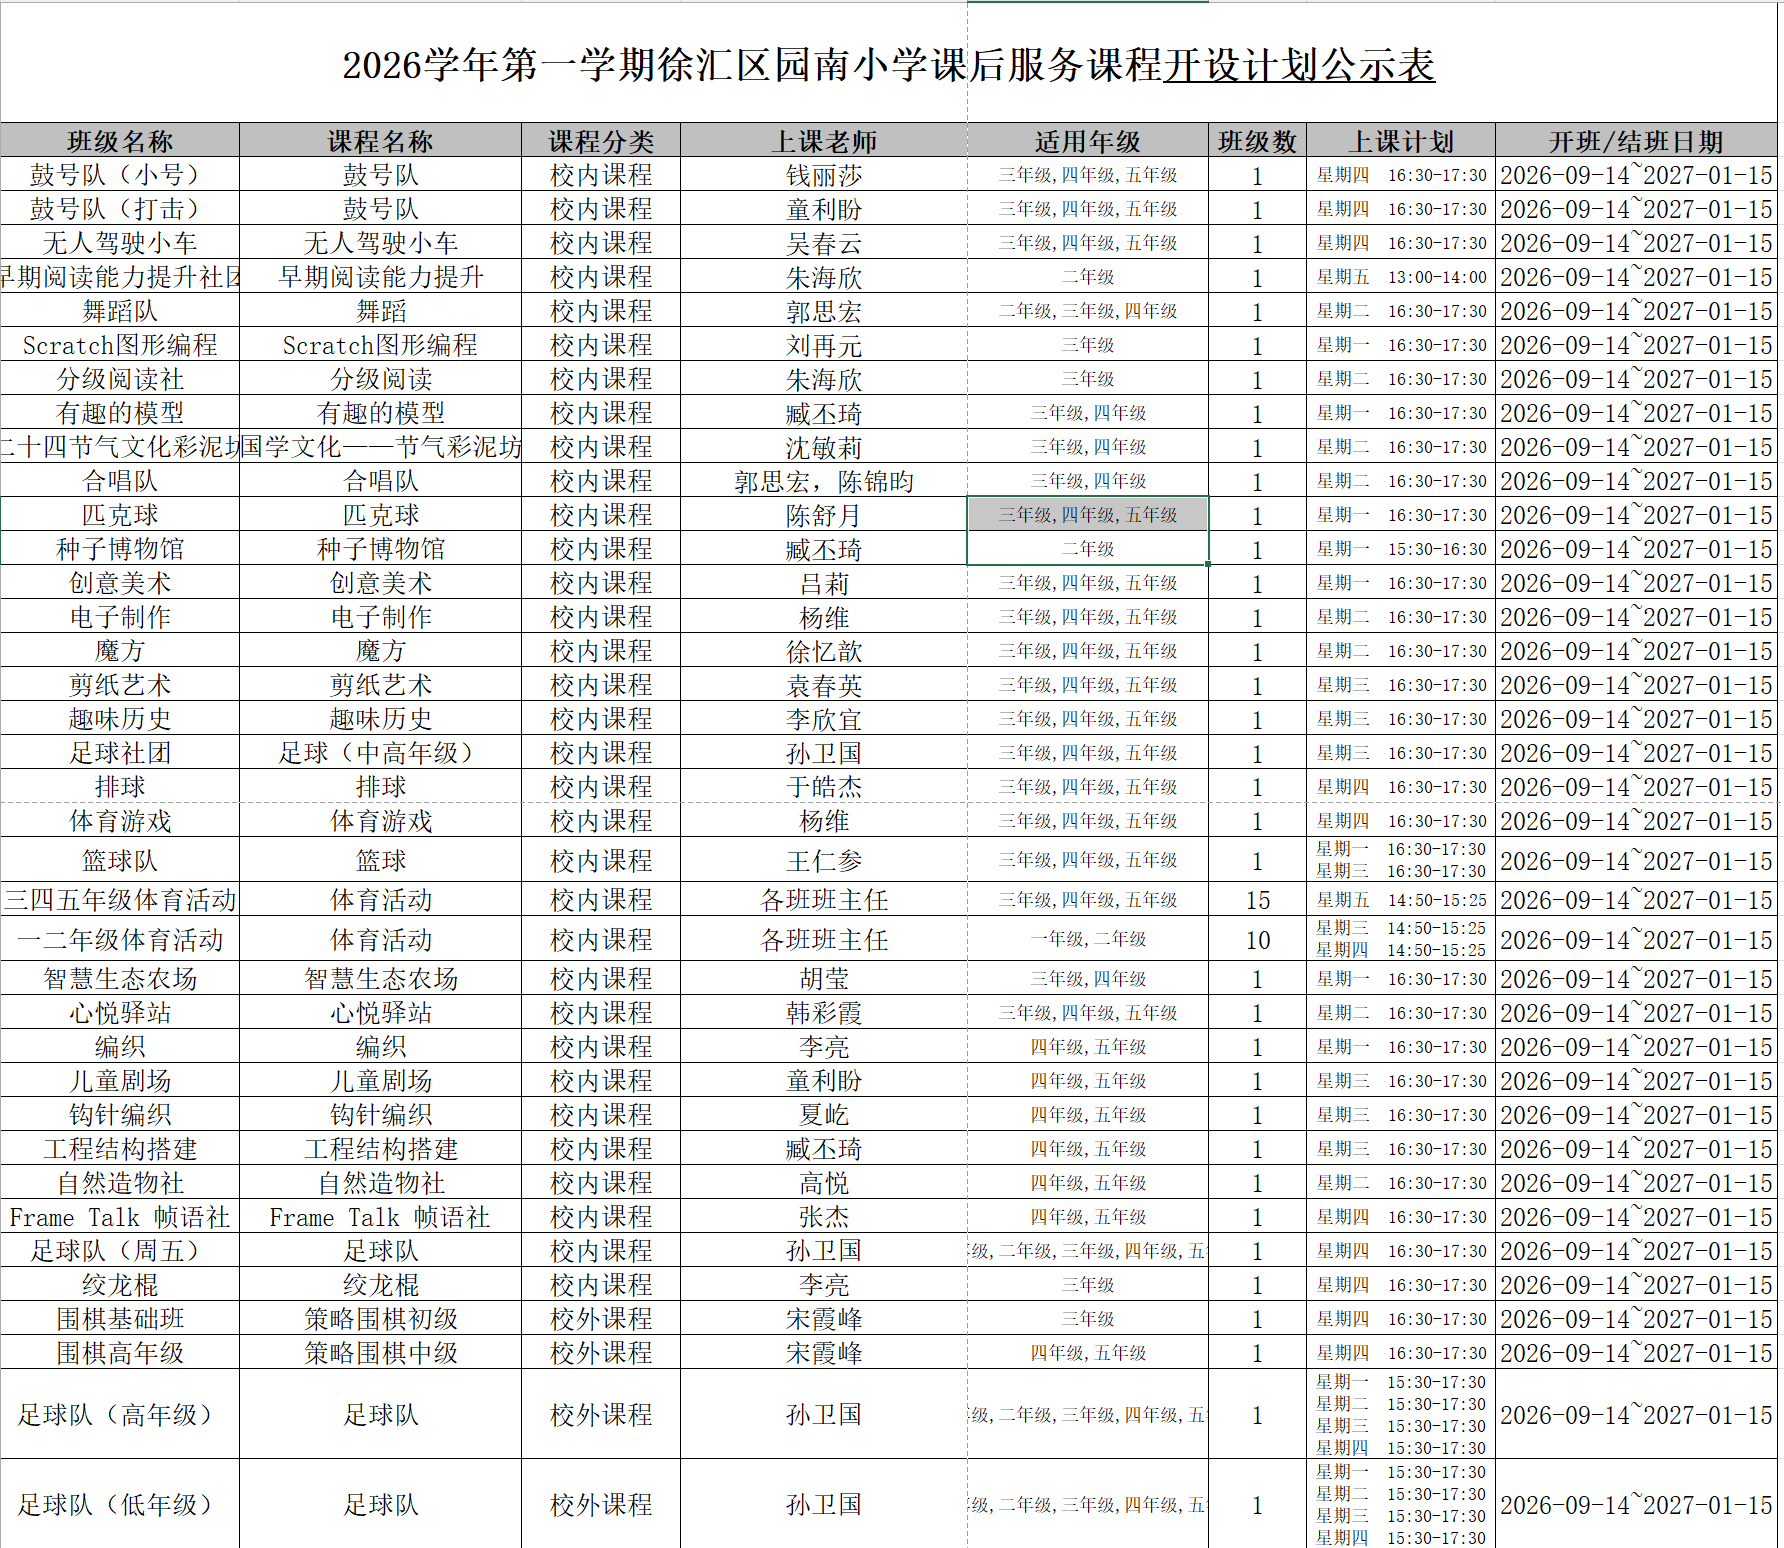1784x1548 pixels.
Task: Select the class name cell 三四五年级体育活动
Action: (x=120, y=900)
